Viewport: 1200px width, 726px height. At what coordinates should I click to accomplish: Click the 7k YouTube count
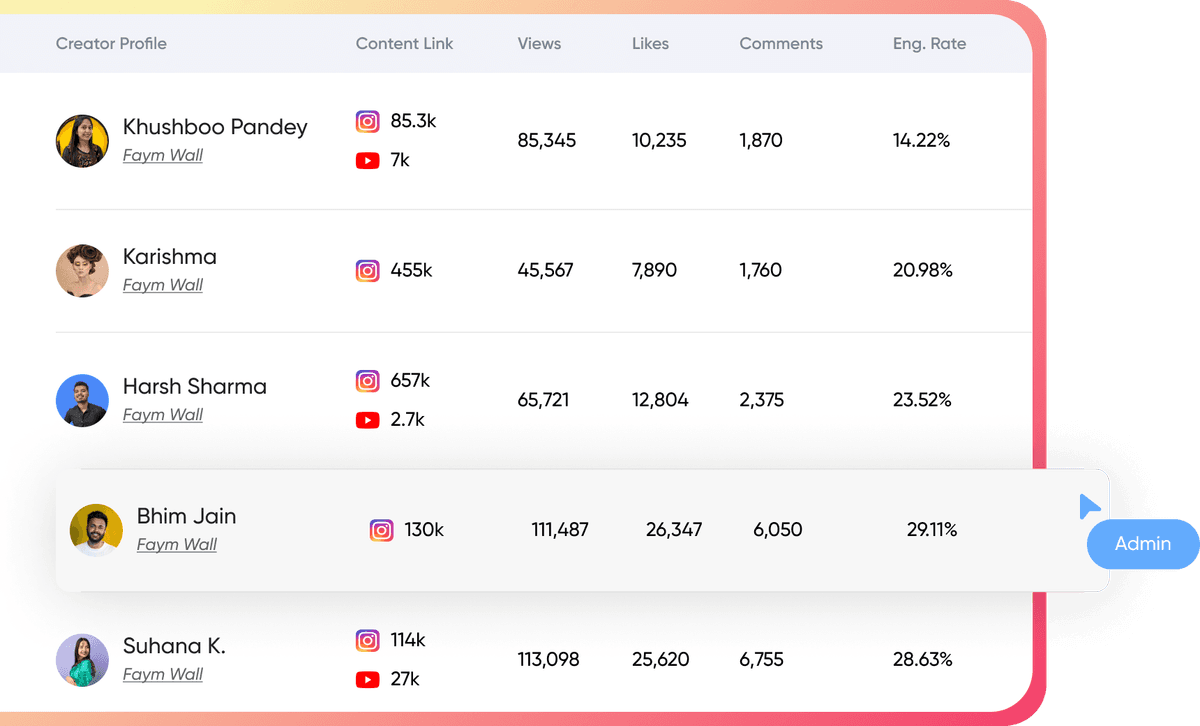[x=400, y=160]
